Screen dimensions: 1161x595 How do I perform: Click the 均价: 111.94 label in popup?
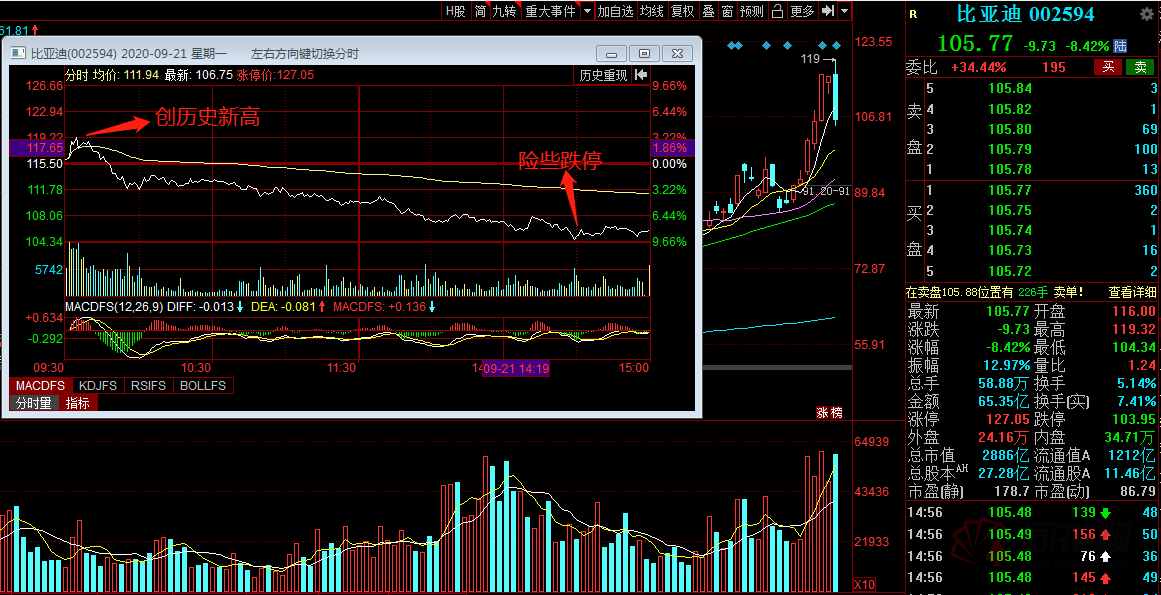(x=126, y=75)
